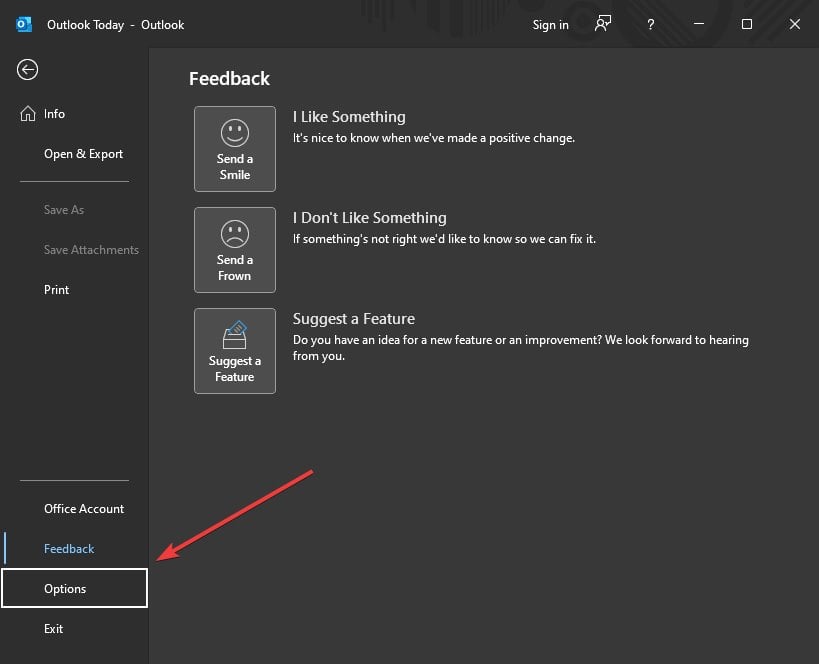
Task: Click the Info home icon
Action: coord(27,113)
